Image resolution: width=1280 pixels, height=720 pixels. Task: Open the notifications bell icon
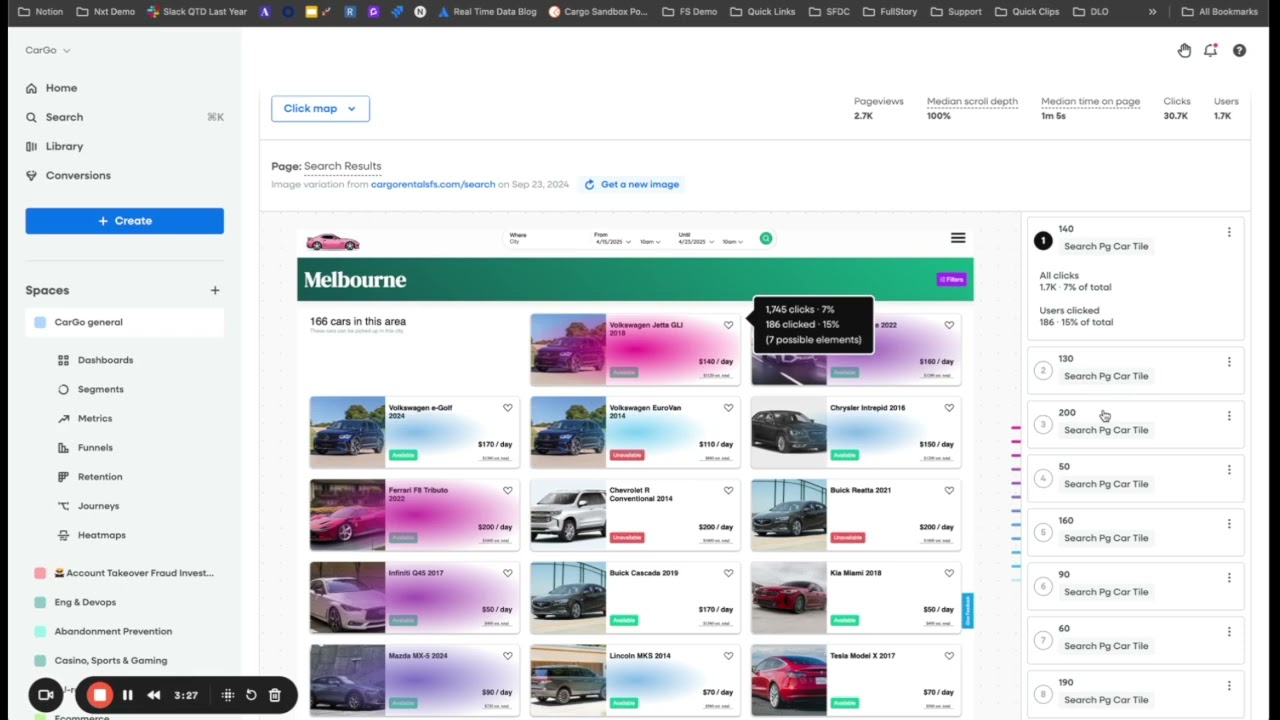(x=1211, y=51)
